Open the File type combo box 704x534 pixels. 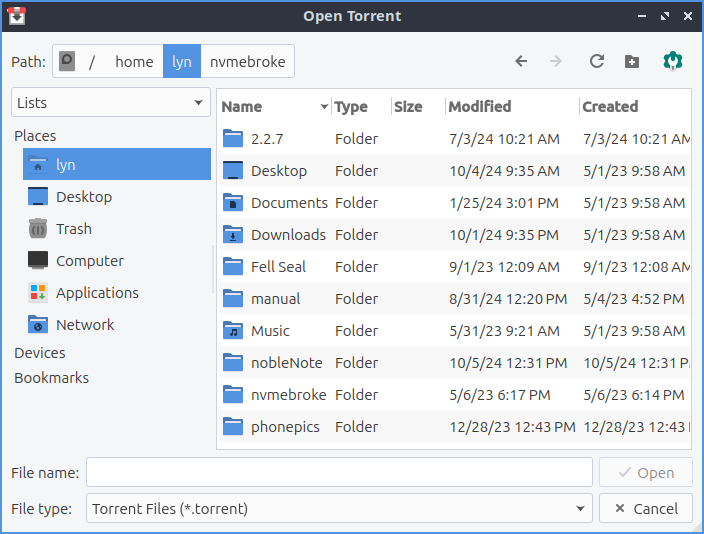(339, 509)
